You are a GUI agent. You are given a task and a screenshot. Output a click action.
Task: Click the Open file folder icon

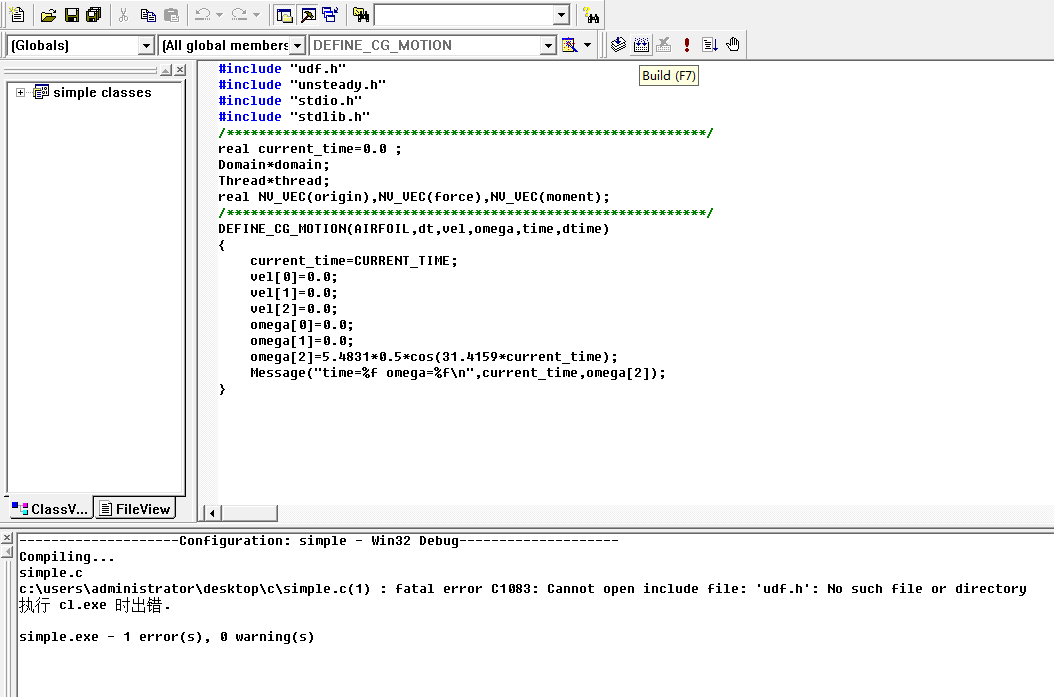point(48,15)
